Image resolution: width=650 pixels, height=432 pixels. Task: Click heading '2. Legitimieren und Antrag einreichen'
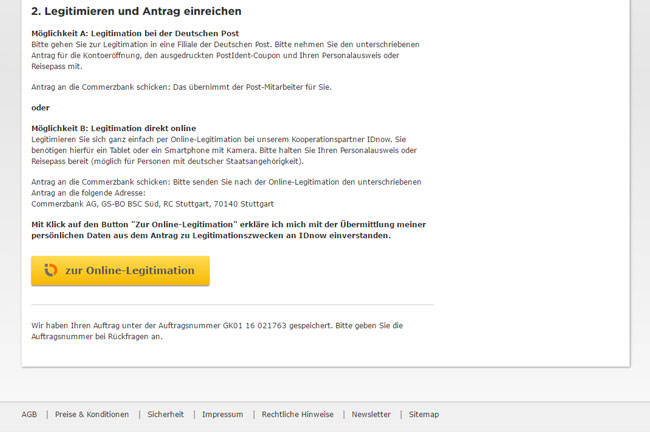click(x=136, y=11)
